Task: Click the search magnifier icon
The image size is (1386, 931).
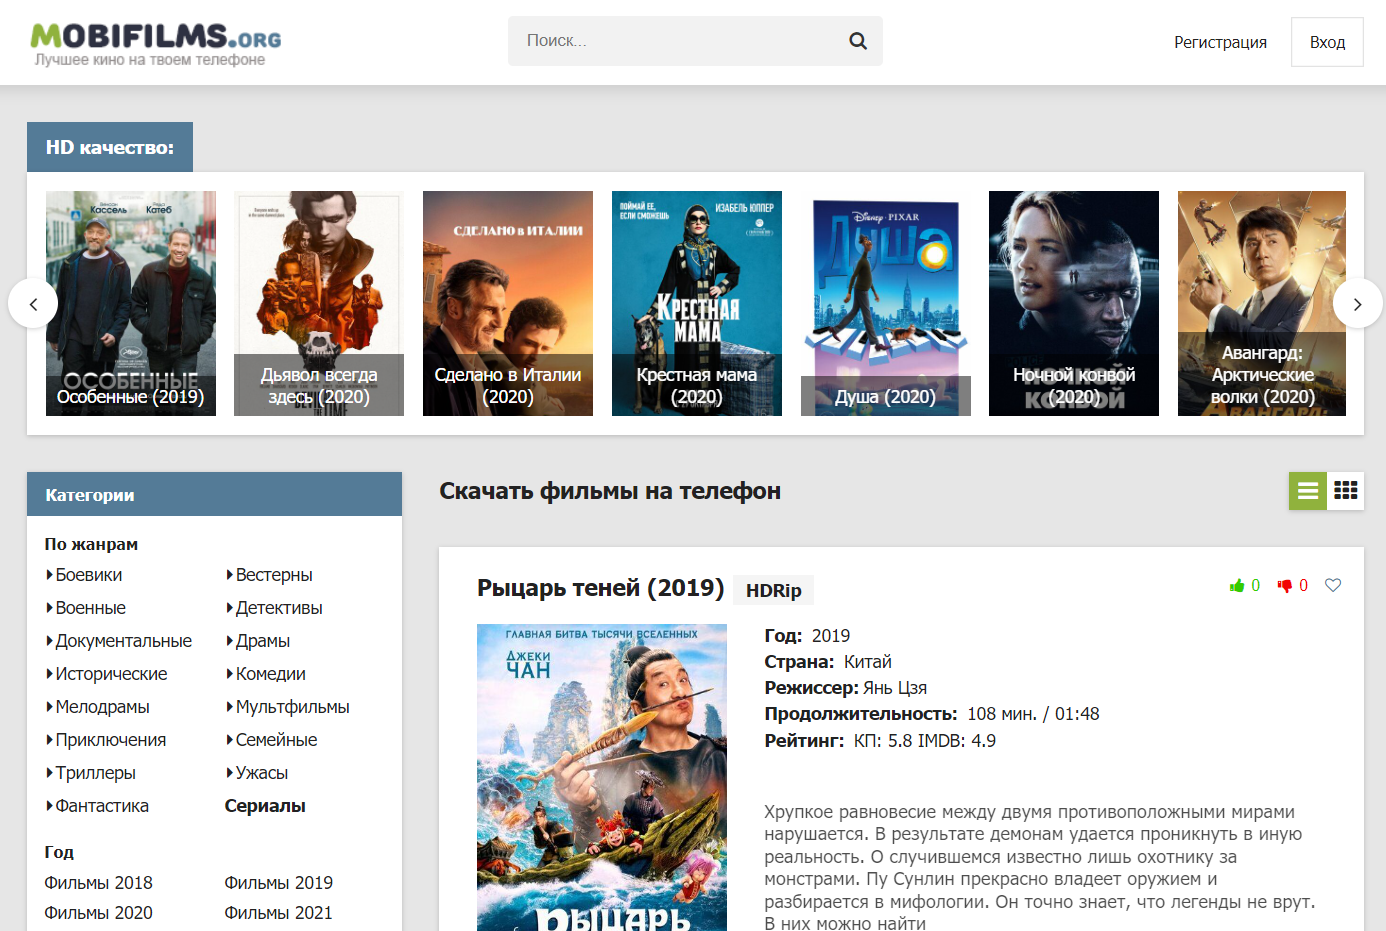Action: click(x=858, y=41)
